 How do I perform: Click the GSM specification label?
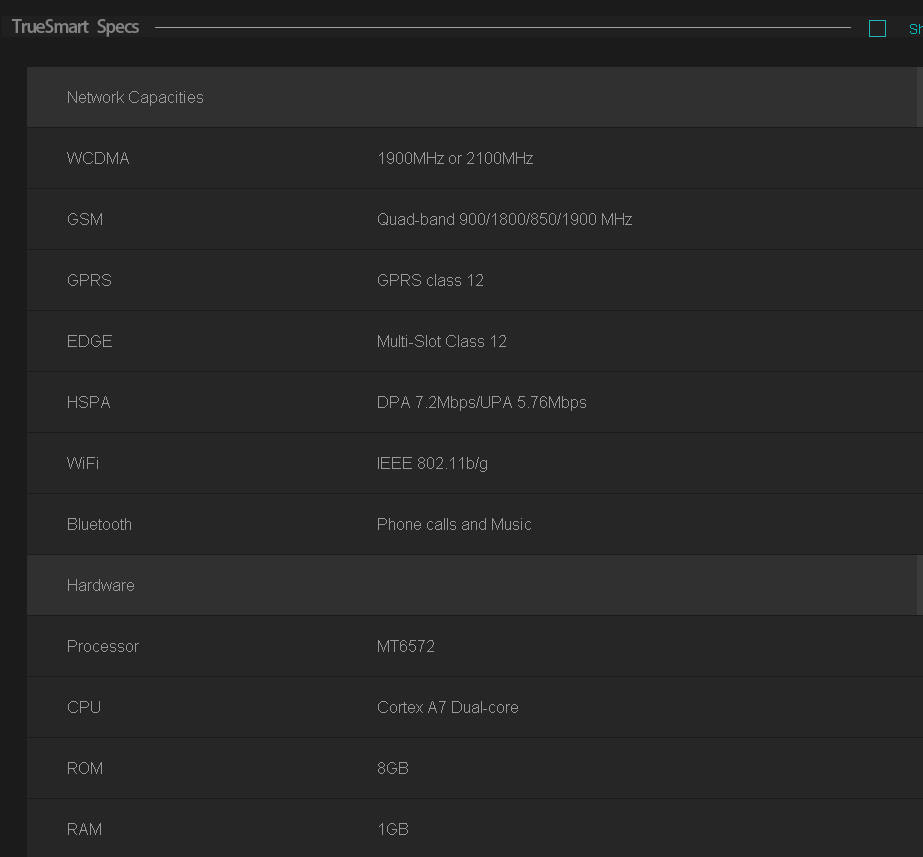(x=85, y=219)
